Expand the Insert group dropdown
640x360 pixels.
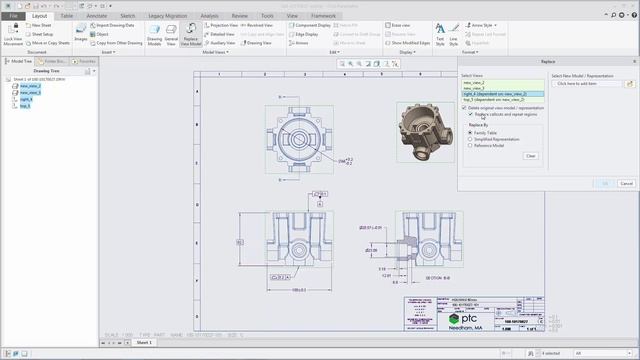[x=109, y=52]
